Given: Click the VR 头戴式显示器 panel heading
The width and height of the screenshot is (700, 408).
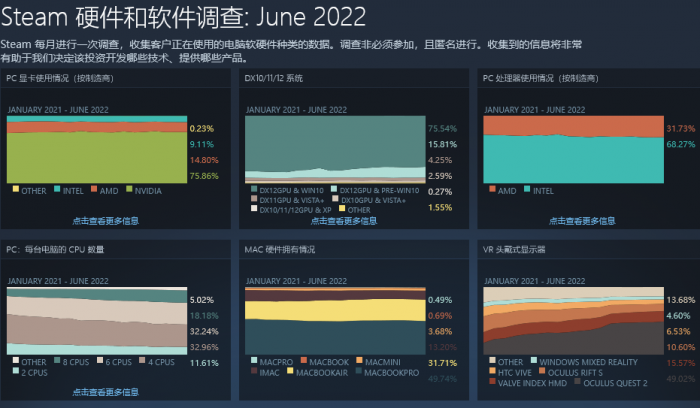Looking at the screenshot, I should tap(520, 248).
